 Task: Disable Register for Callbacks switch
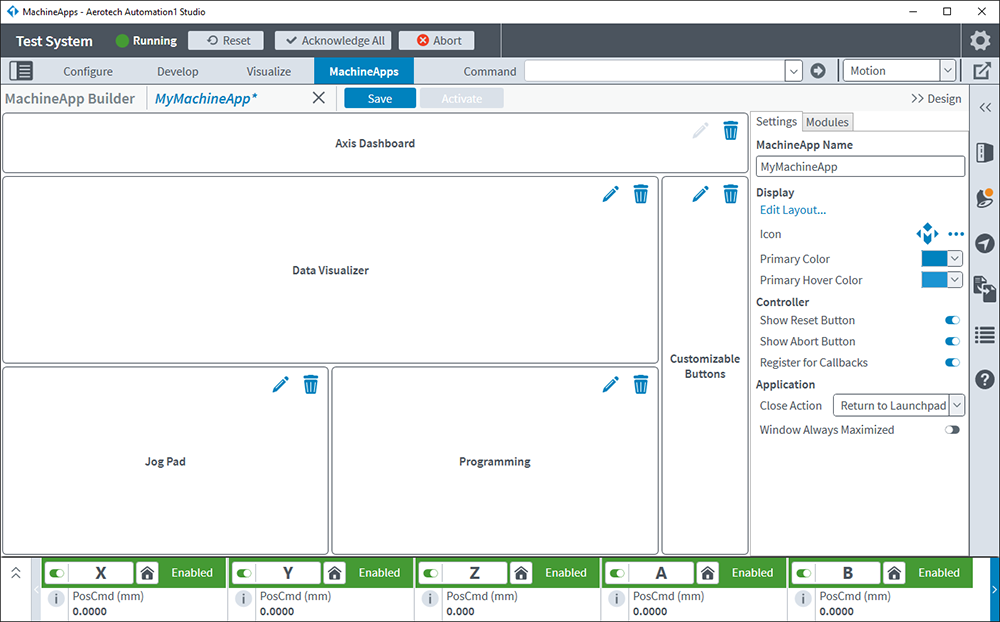click(952, 363)
